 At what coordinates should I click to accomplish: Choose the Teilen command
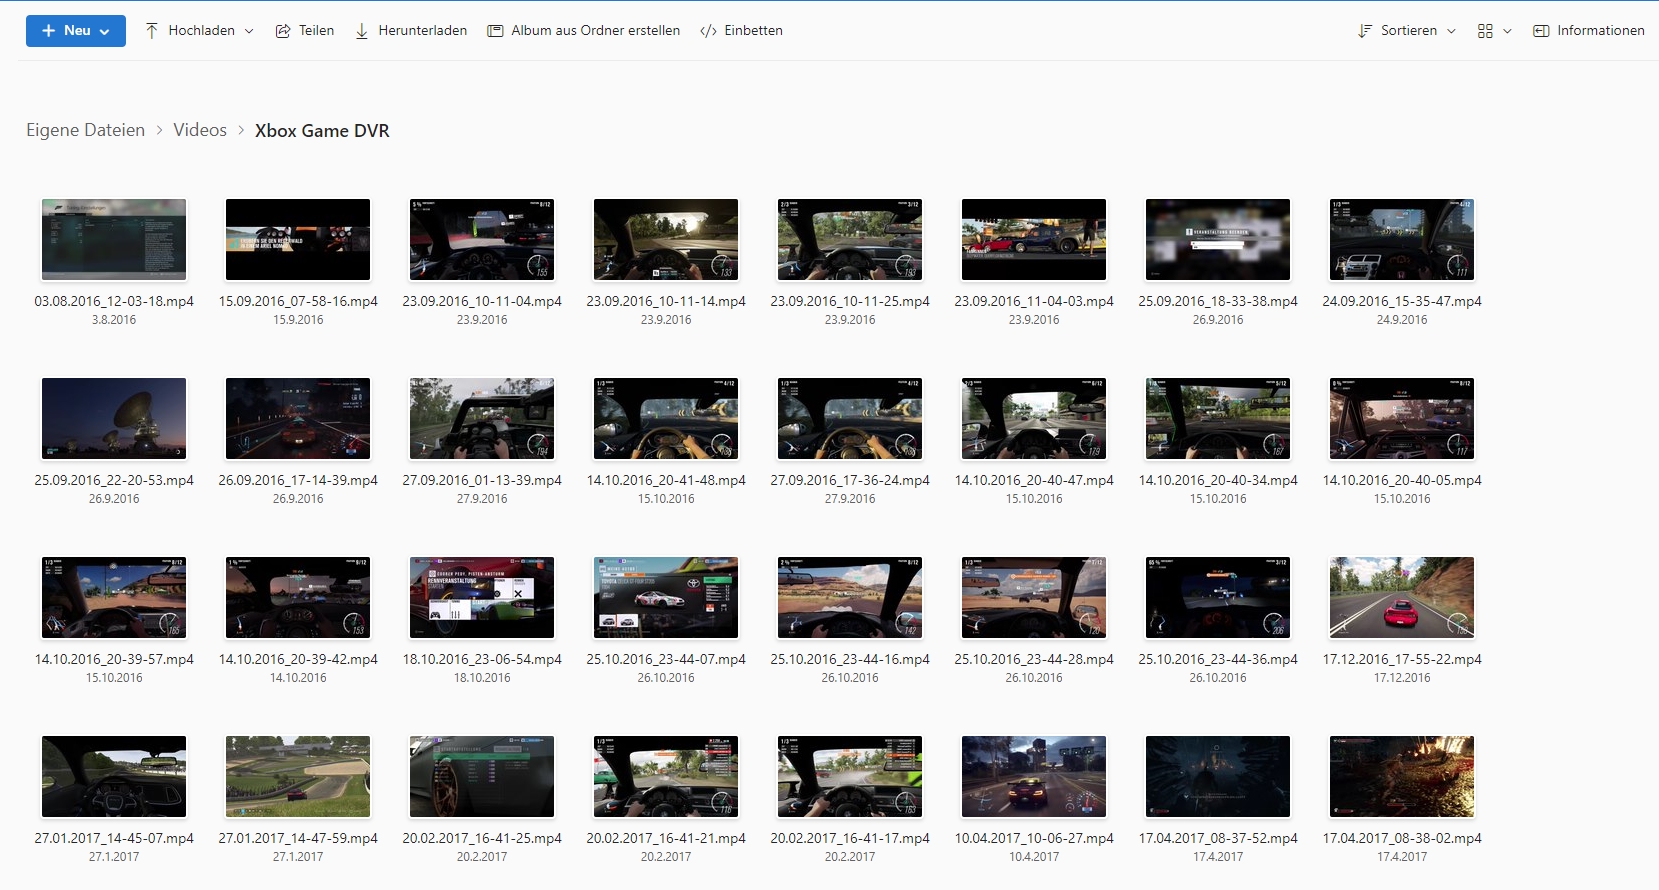316,31
